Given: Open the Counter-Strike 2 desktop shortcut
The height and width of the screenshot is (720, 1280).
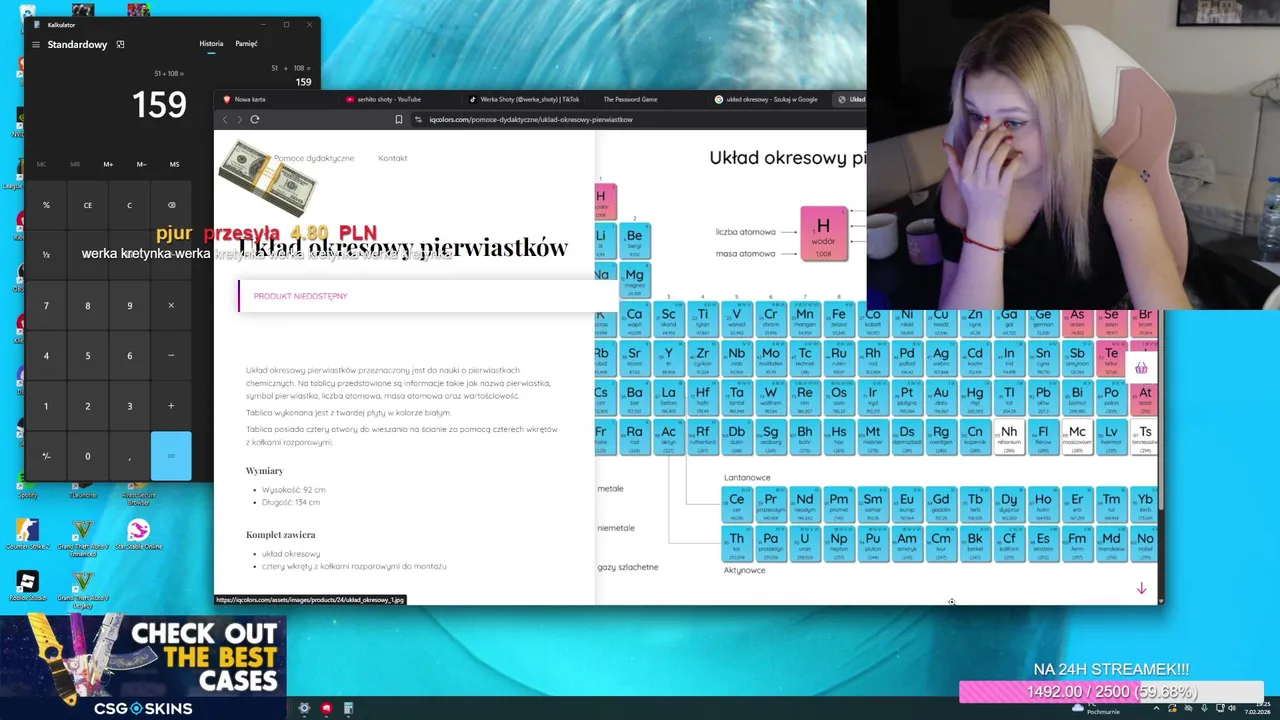Looking at the screenshot, I should click(27, 534).
